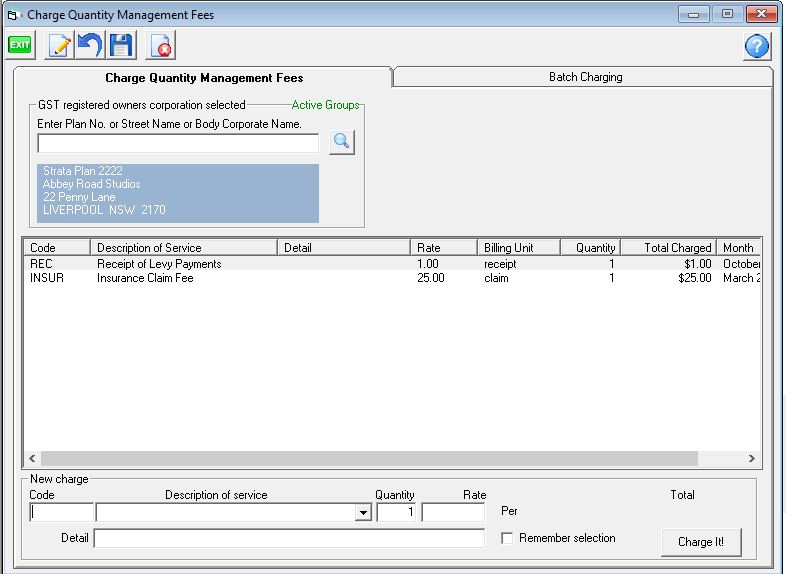
Task: Click the claim billing unit cell
Action: (496, 278)
